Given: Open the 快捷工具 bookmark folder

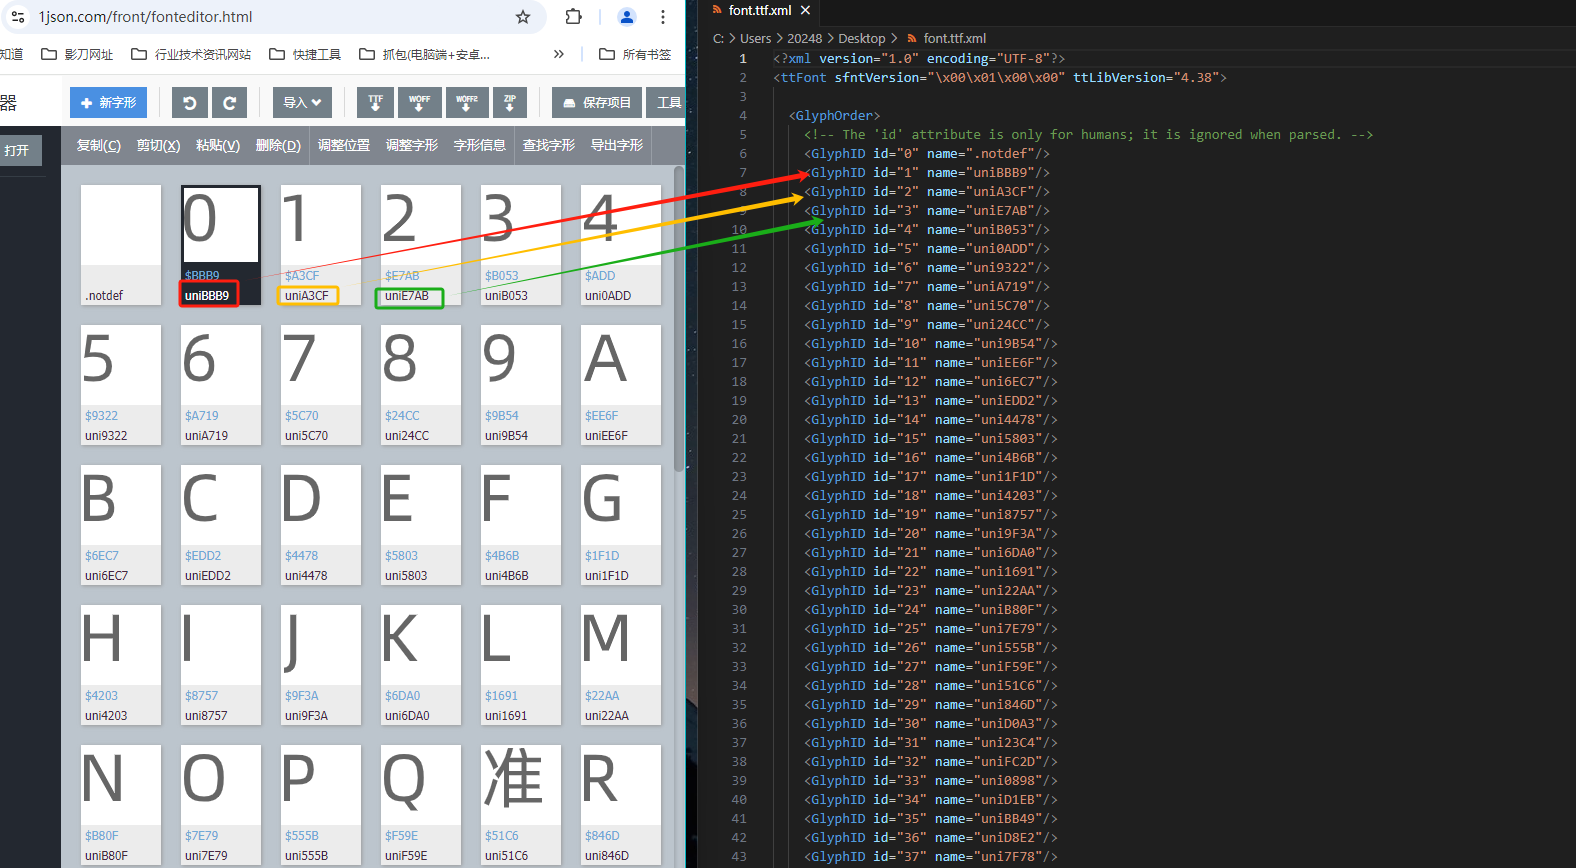Looking at the screenshot, I should 305,54.
